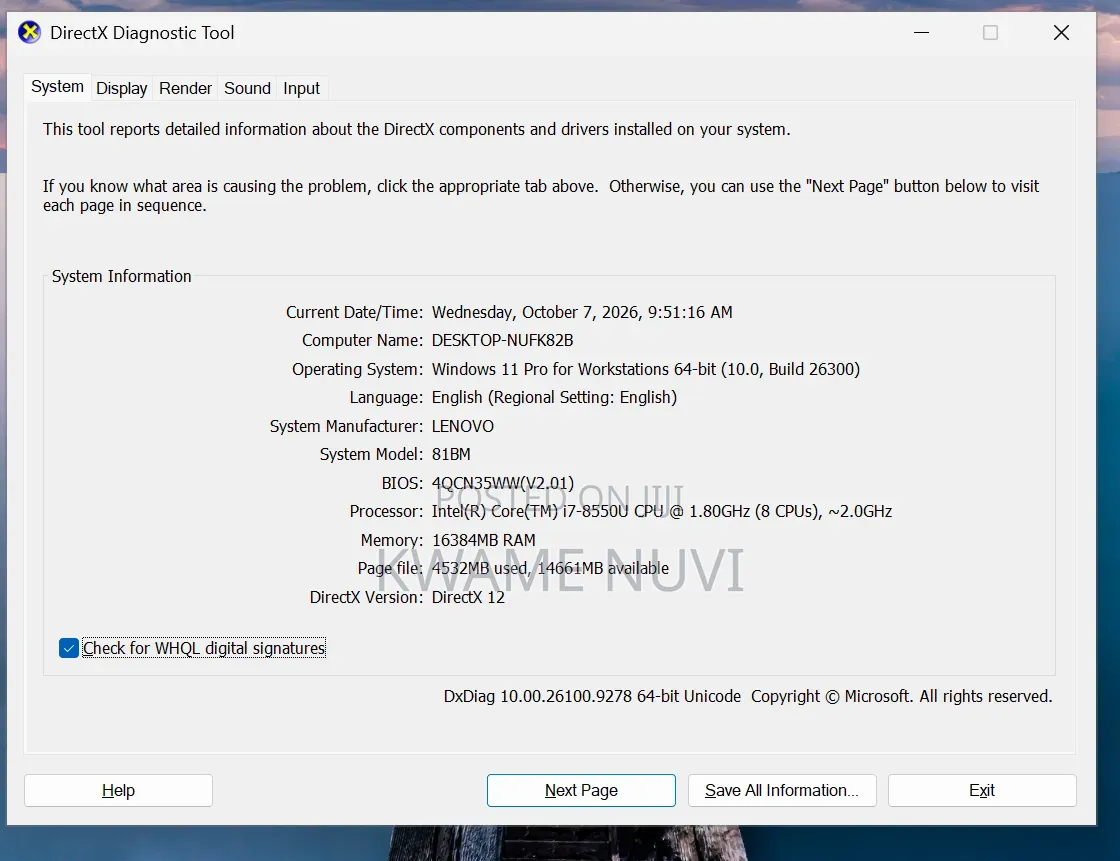Screen dimensions: 1120x861
Task: Click the memory value 16384MB RAM
Action: tap(484, 540)
